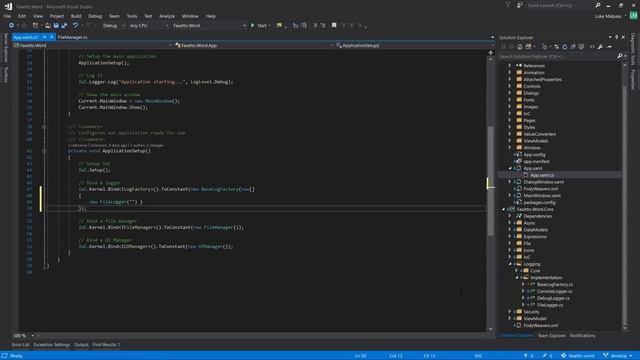The width and height of the screenshot is (640, 360).
Task: Click the Find in Files toolbar icon
Action: [x=279, y=25]
